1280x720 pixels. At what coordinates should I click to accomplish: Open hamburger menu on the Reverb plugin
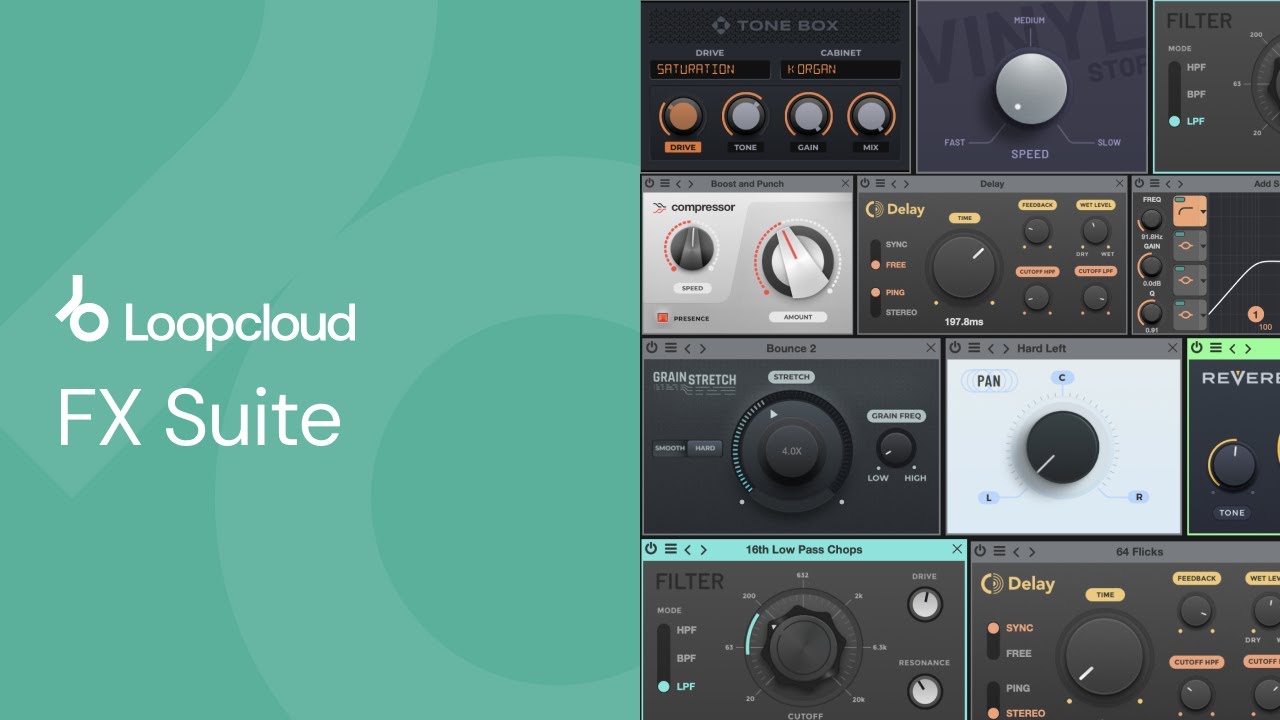[1216, 348]
